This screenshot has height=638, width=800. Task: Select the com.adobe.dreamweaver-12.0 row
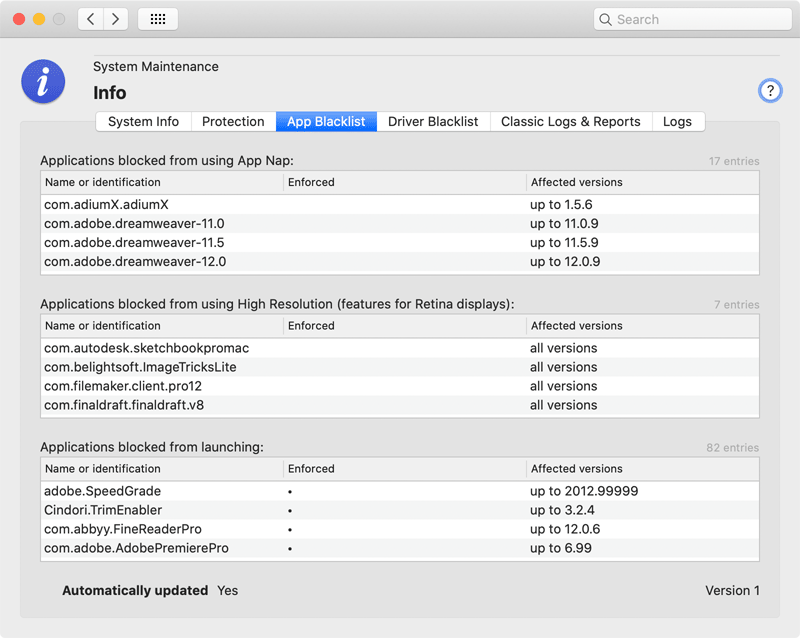[400, 261]
